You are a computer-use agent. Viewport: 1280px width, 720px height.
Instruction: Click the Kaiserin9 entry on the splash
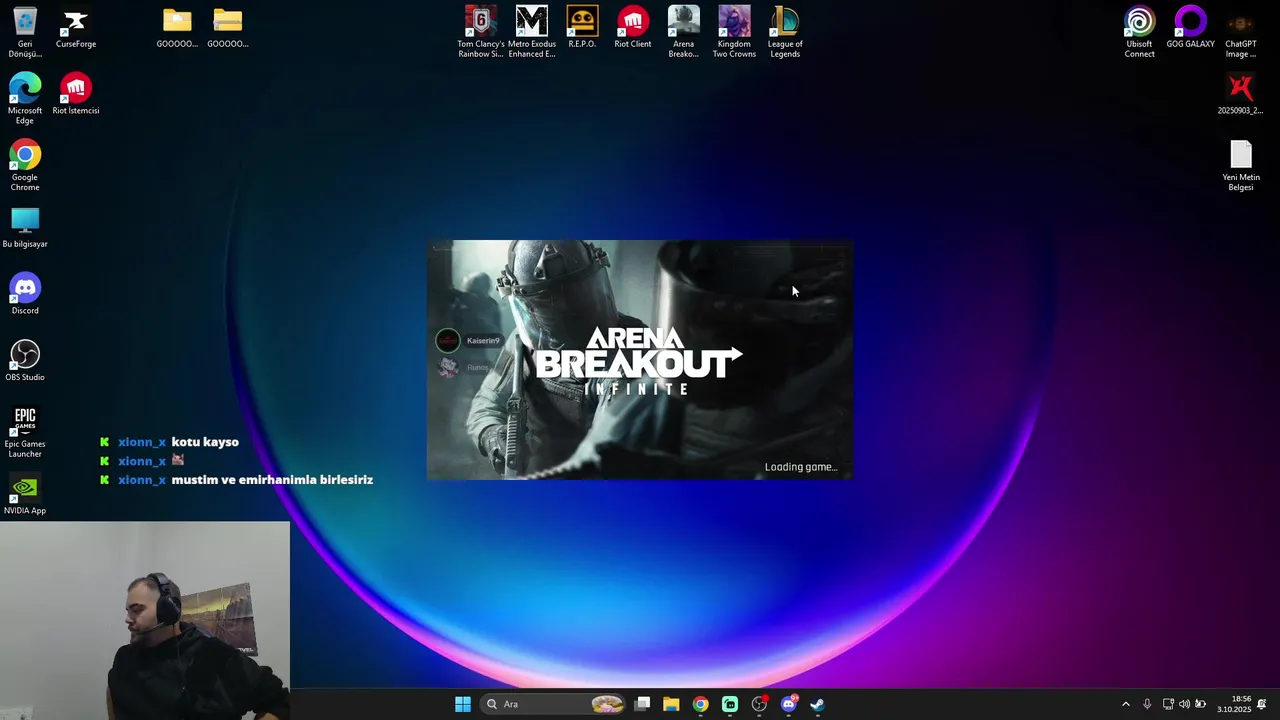[468, 340]
